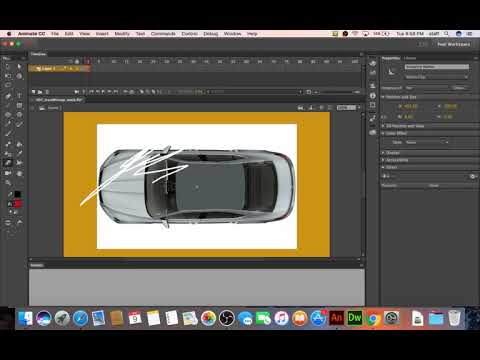The image size is (480, 360).
Task: Play the timeline animation
Action: click(x=103, y=92)
